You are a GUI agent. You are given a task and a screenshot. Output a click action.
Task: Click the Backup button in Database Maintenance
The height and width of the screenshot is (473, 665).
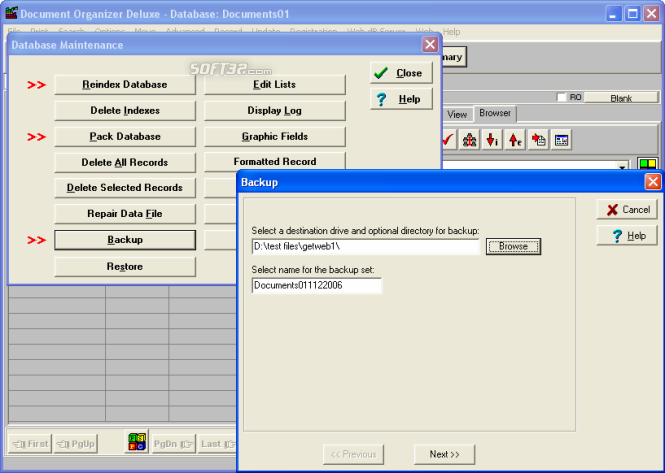coord(125,240)
